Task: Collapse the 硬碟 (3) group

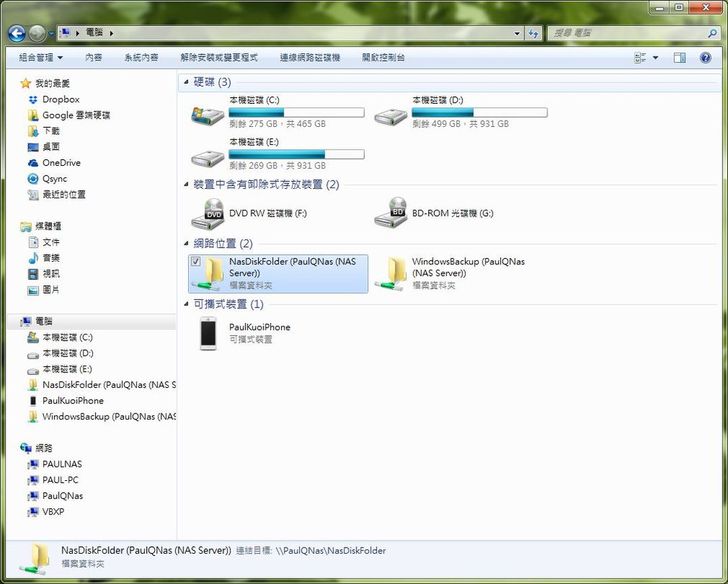Action: coord(186,82)
